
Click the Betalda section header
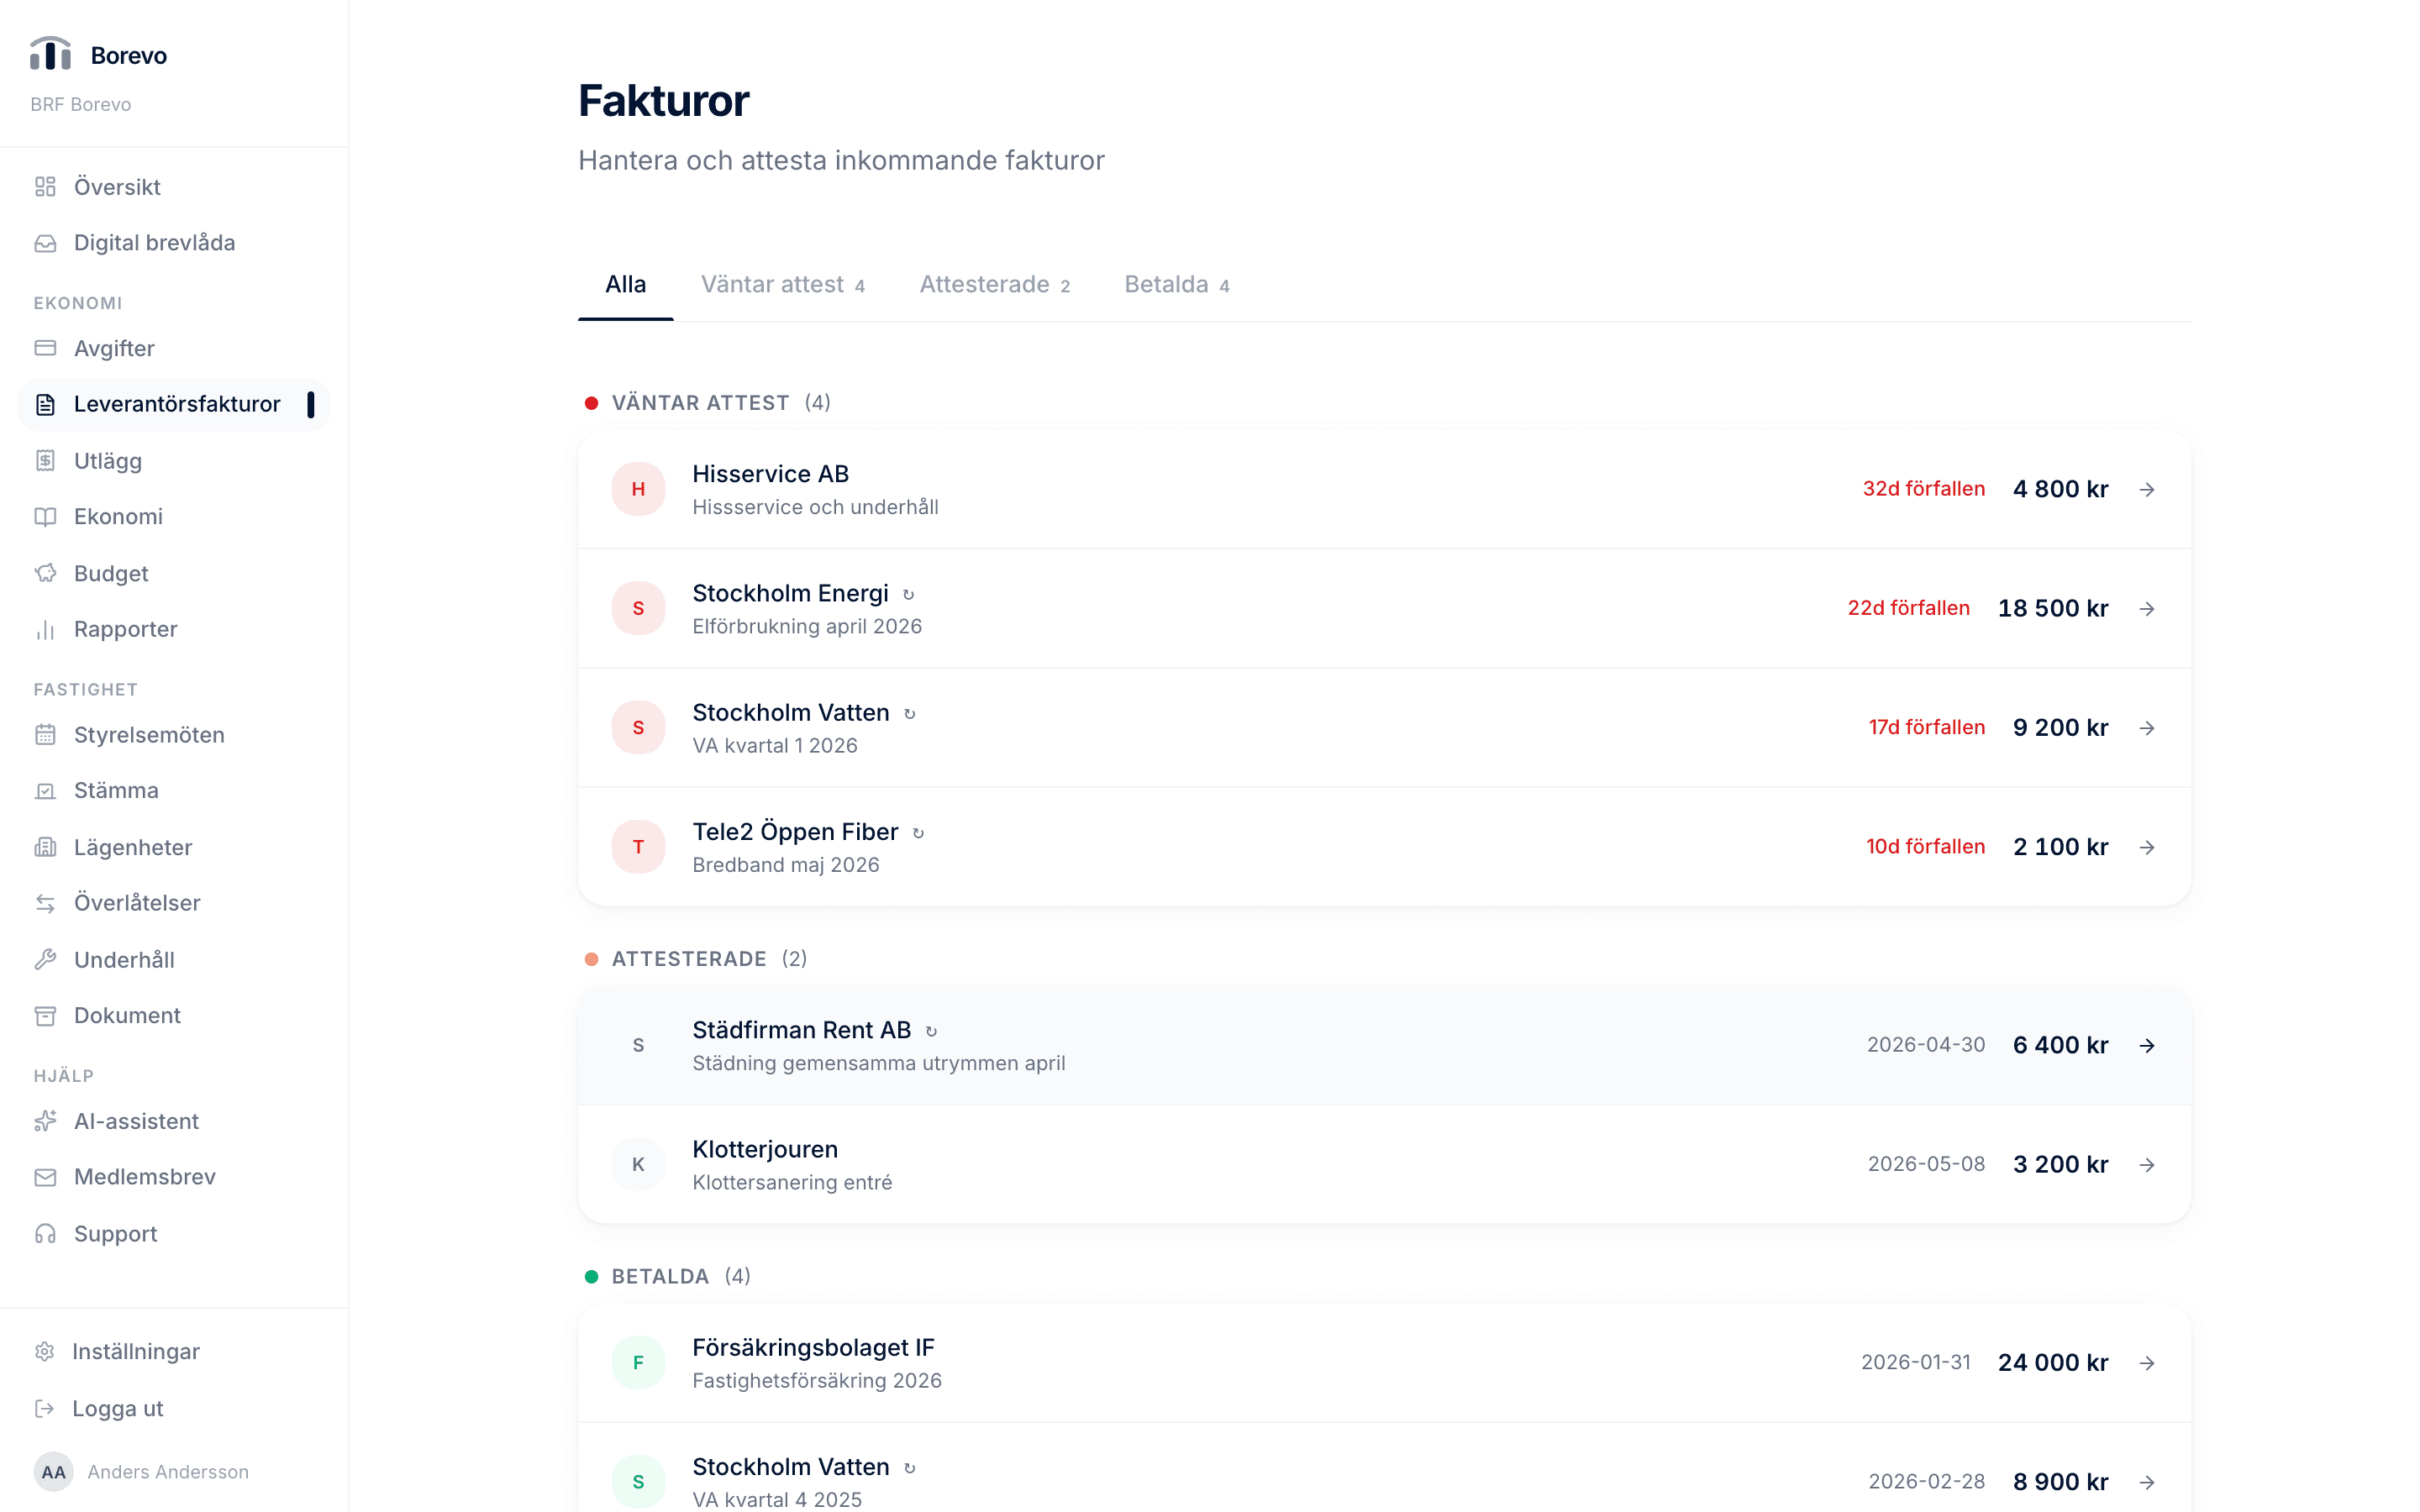pyautogui.click(x=668, y=1277)
